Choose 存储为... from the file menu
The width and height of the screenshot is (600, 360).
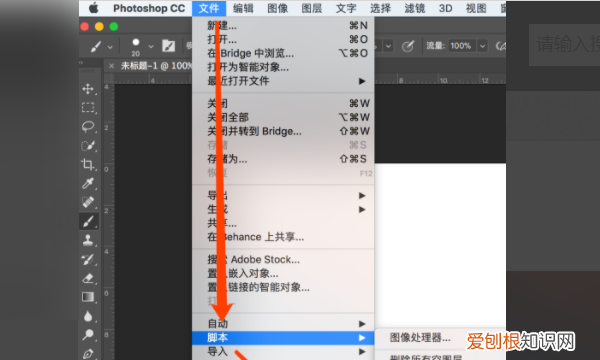point(283,159)
